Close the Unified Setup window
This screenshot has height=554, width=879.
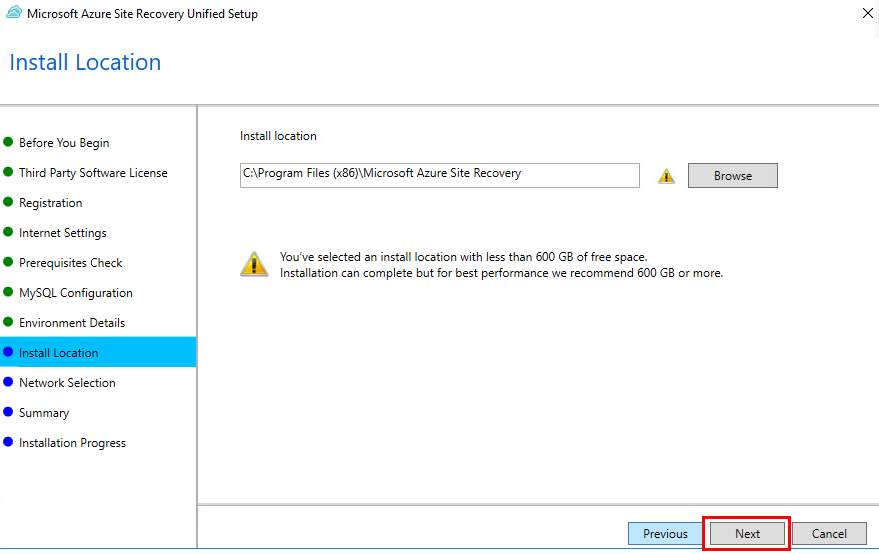click(867, 13)
